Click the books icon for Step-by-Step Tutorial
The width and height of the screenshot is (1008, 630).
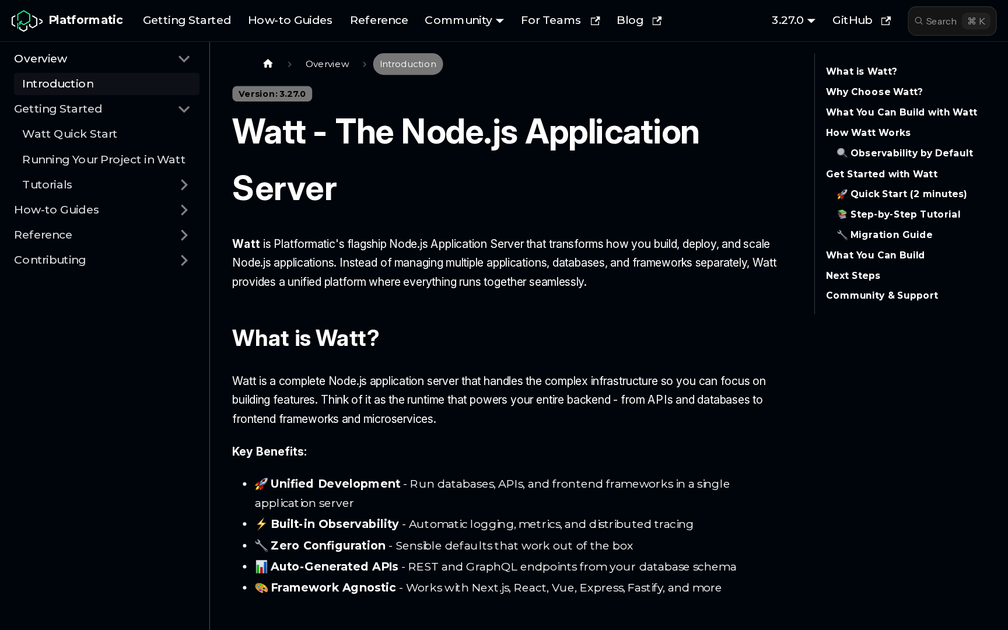click(x=841, y=214)
